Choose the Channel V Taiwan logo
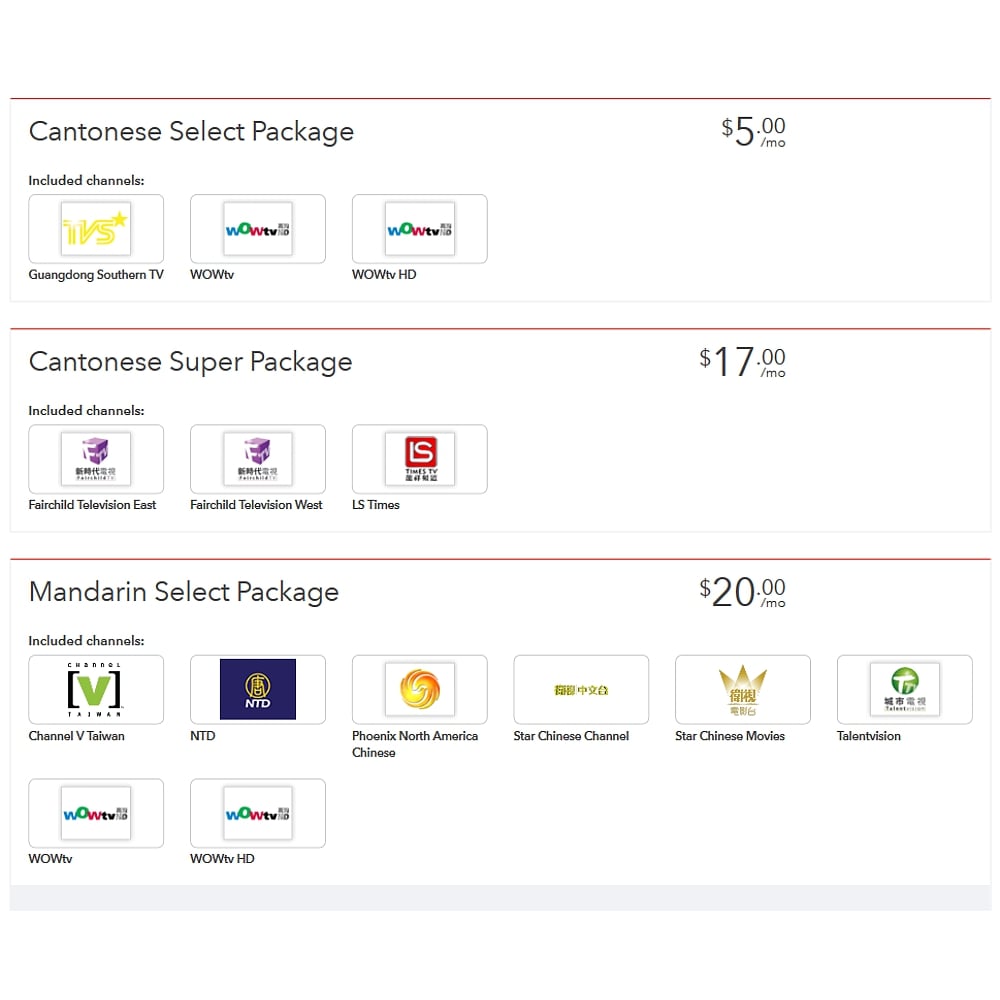 coord(96,689)
